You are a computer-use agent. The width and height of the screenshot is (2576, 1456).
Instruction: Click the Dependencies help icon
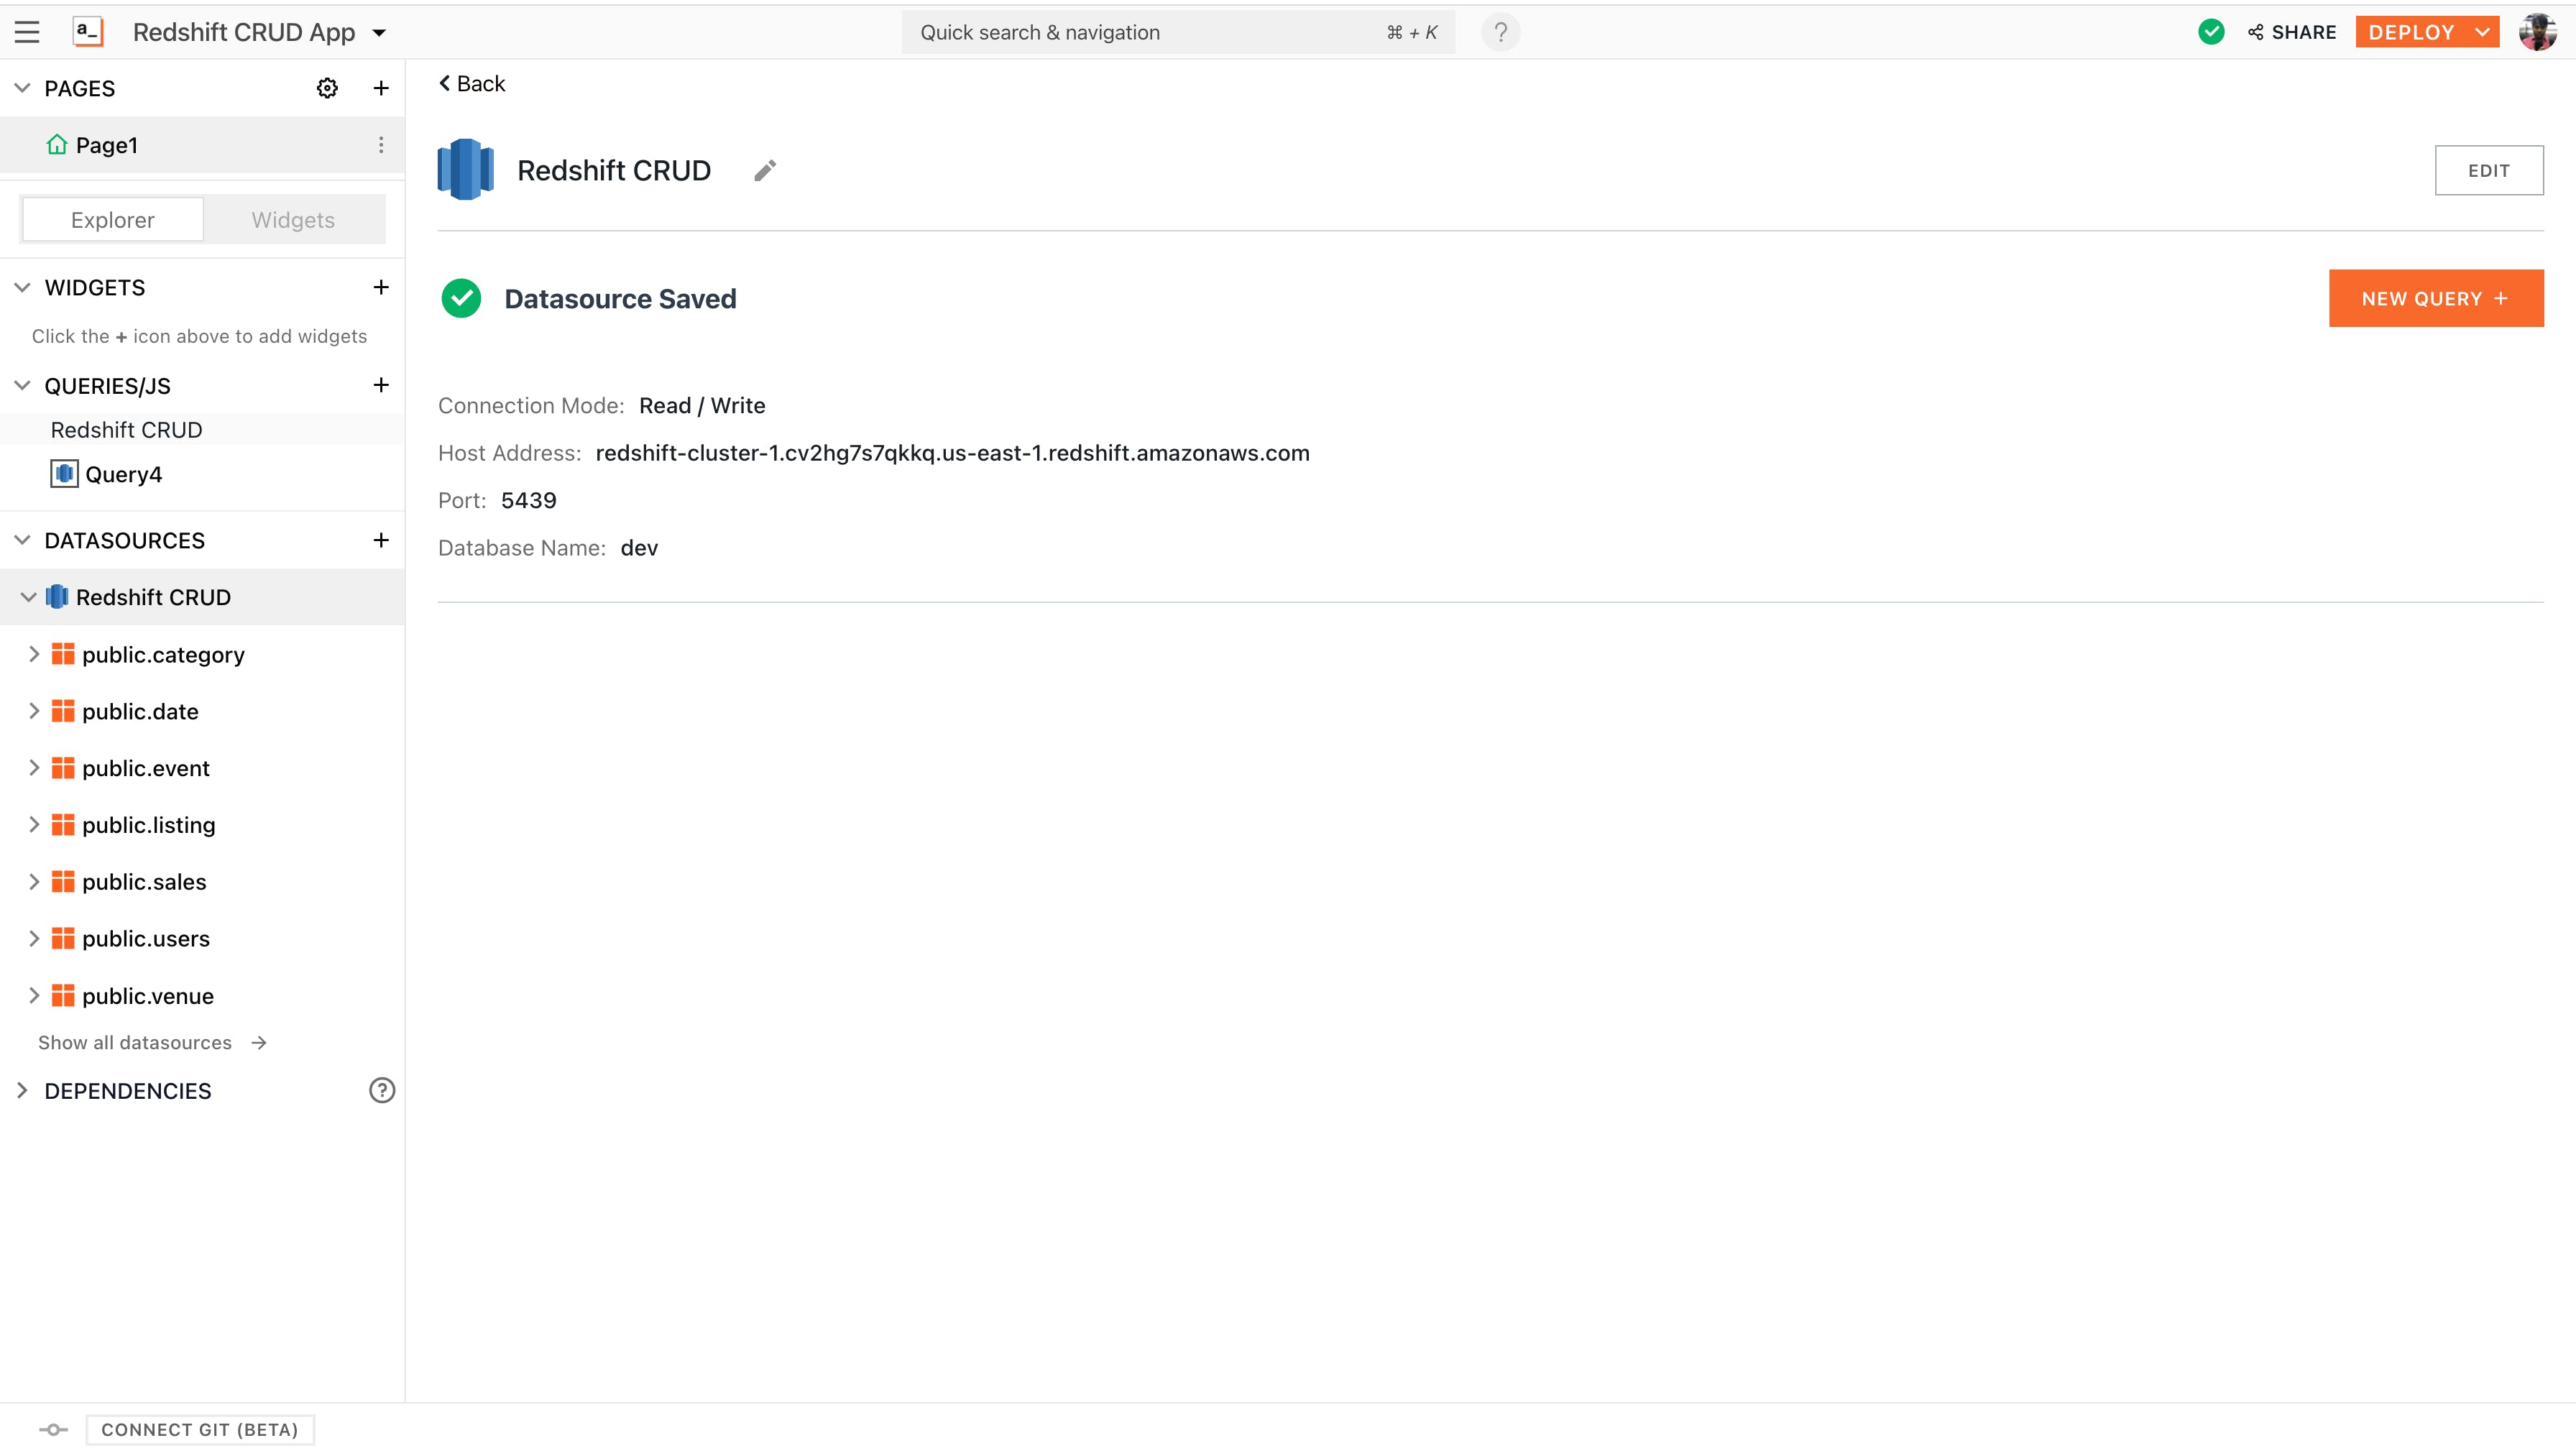(x=382, y=1090)
